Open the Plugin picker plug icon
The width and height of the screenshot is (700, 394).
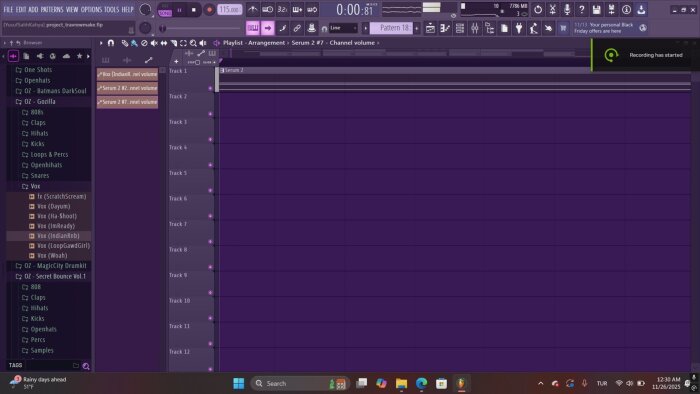pyautogui.click(x=519, y=28)
